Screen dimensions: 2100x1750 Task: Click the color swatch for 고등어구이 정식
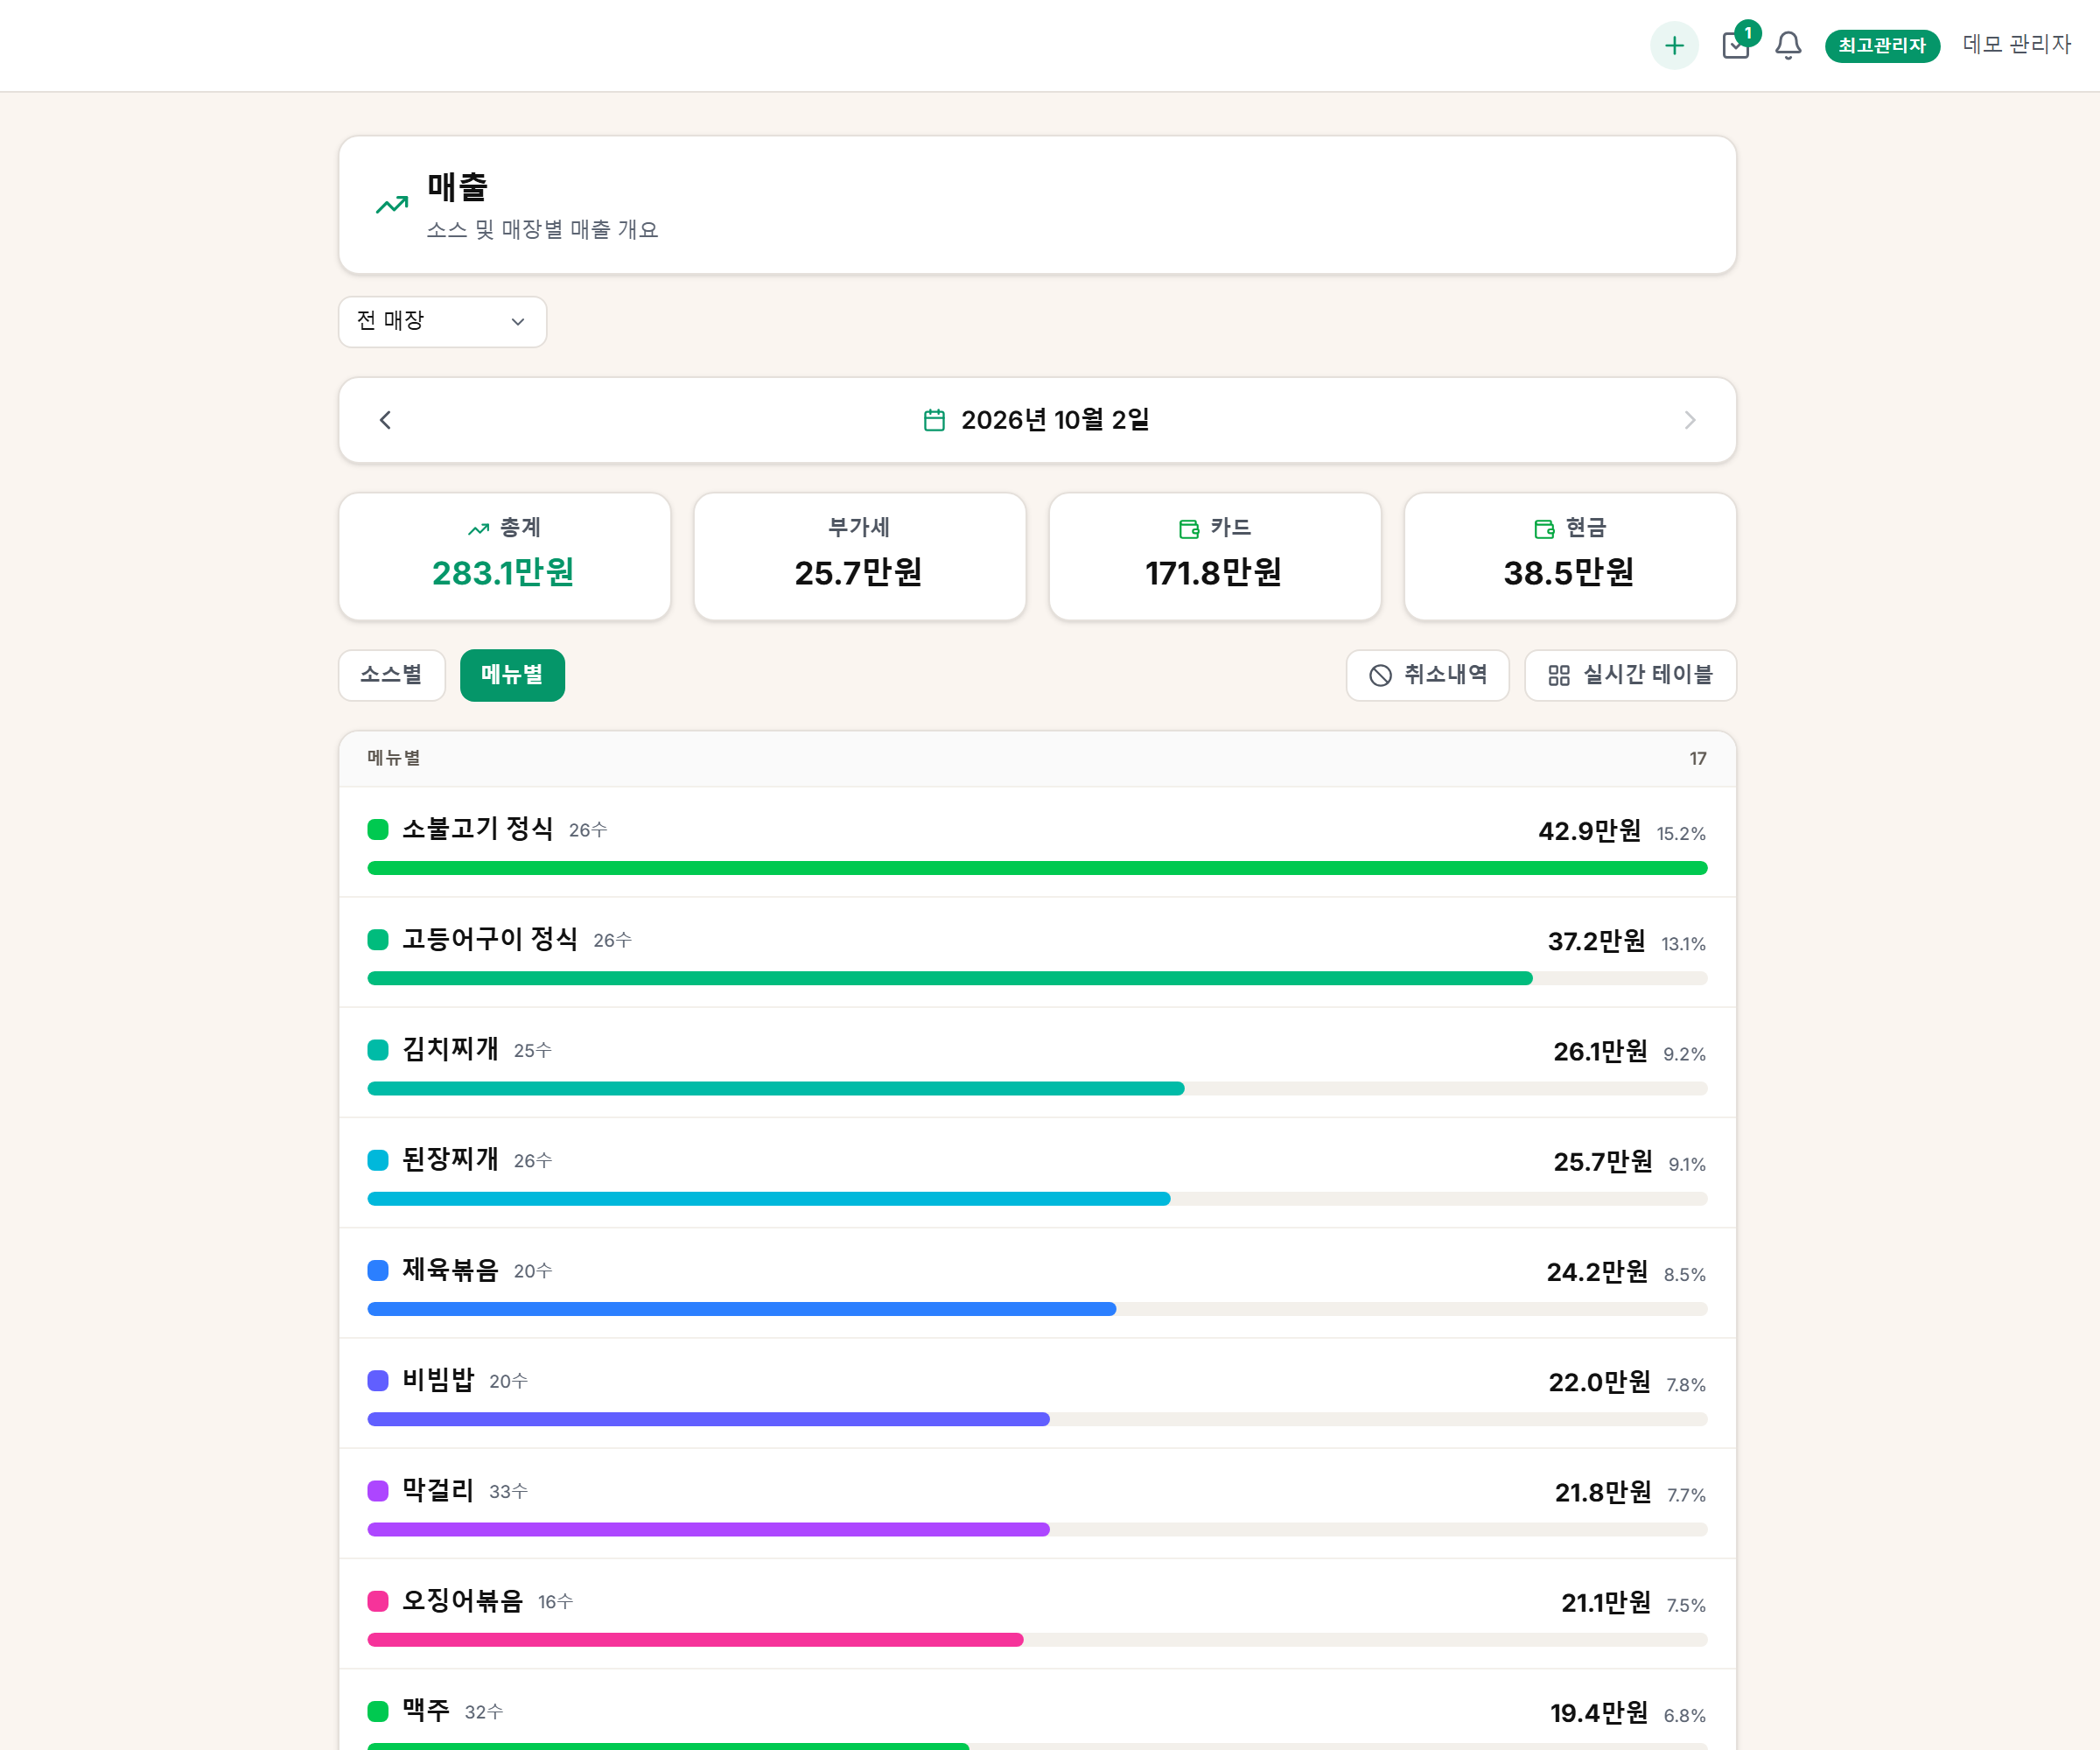coord(378,939)
